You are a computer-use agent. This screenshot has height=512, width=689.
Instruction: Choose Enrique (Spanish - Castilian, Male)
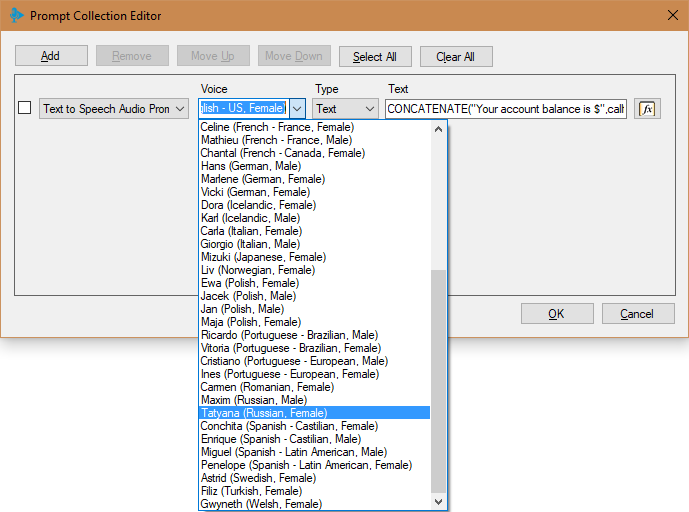(x=315, y=439)
